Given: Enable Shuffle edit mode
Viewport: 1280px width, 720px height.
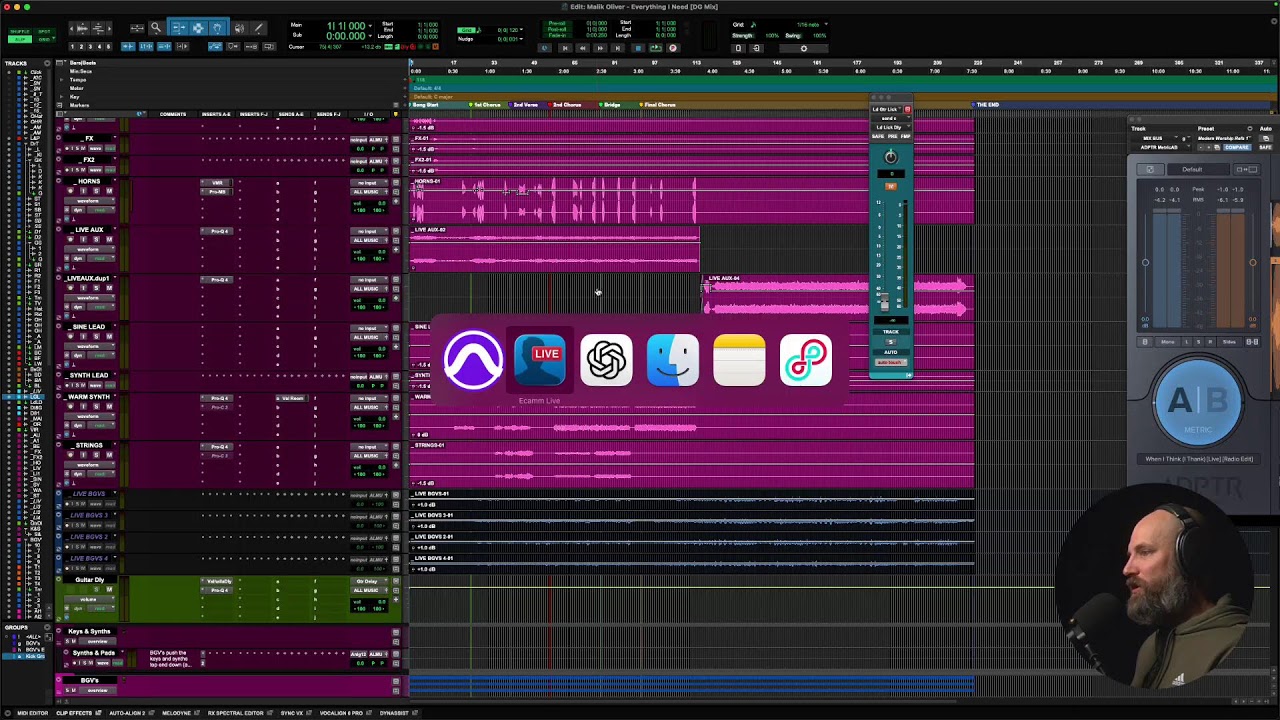Looking at the screenshot, I should [20, 33].
